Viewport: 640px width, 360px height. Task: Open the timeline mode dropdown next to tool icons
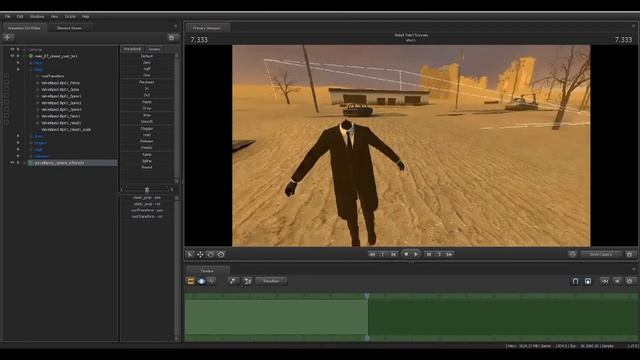[271, 281]
